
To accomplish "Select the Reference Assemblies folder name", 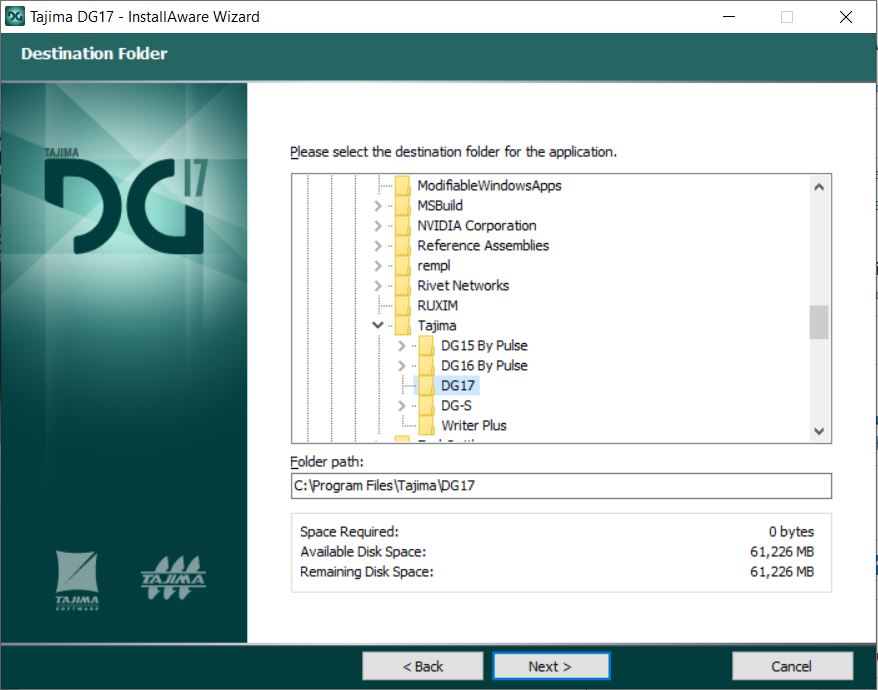I will click(x=483, y=245).
